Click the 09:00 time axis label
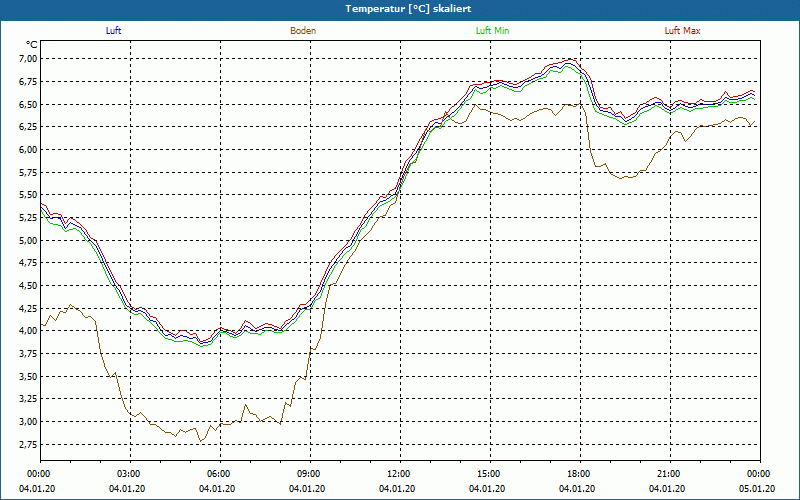The height and width of the screenshot is (500, 800). coord(307,474)
